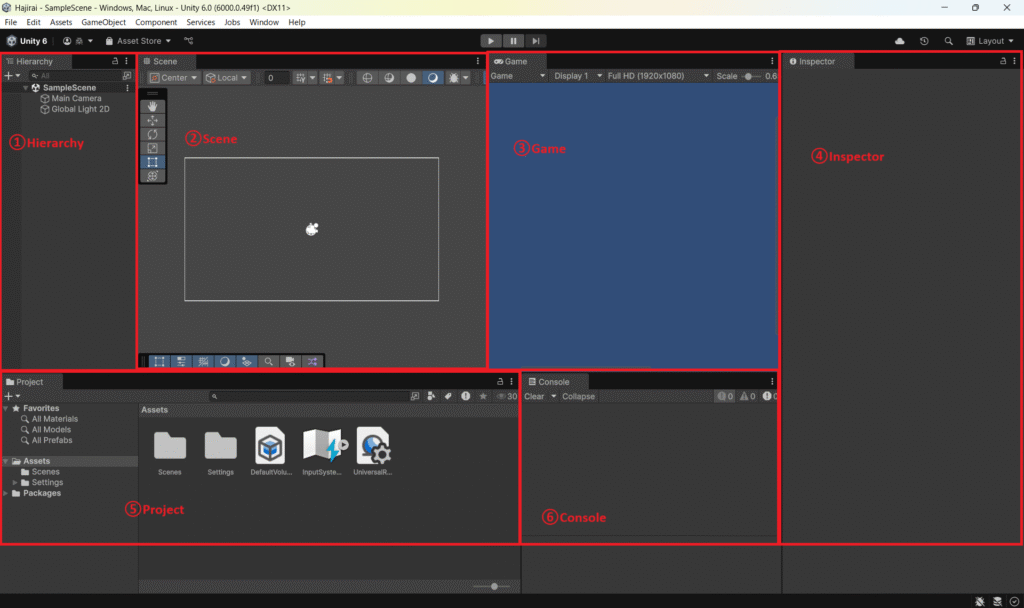Click the Pause button
Screen dimensions: 1024x608
click(513, 40)
